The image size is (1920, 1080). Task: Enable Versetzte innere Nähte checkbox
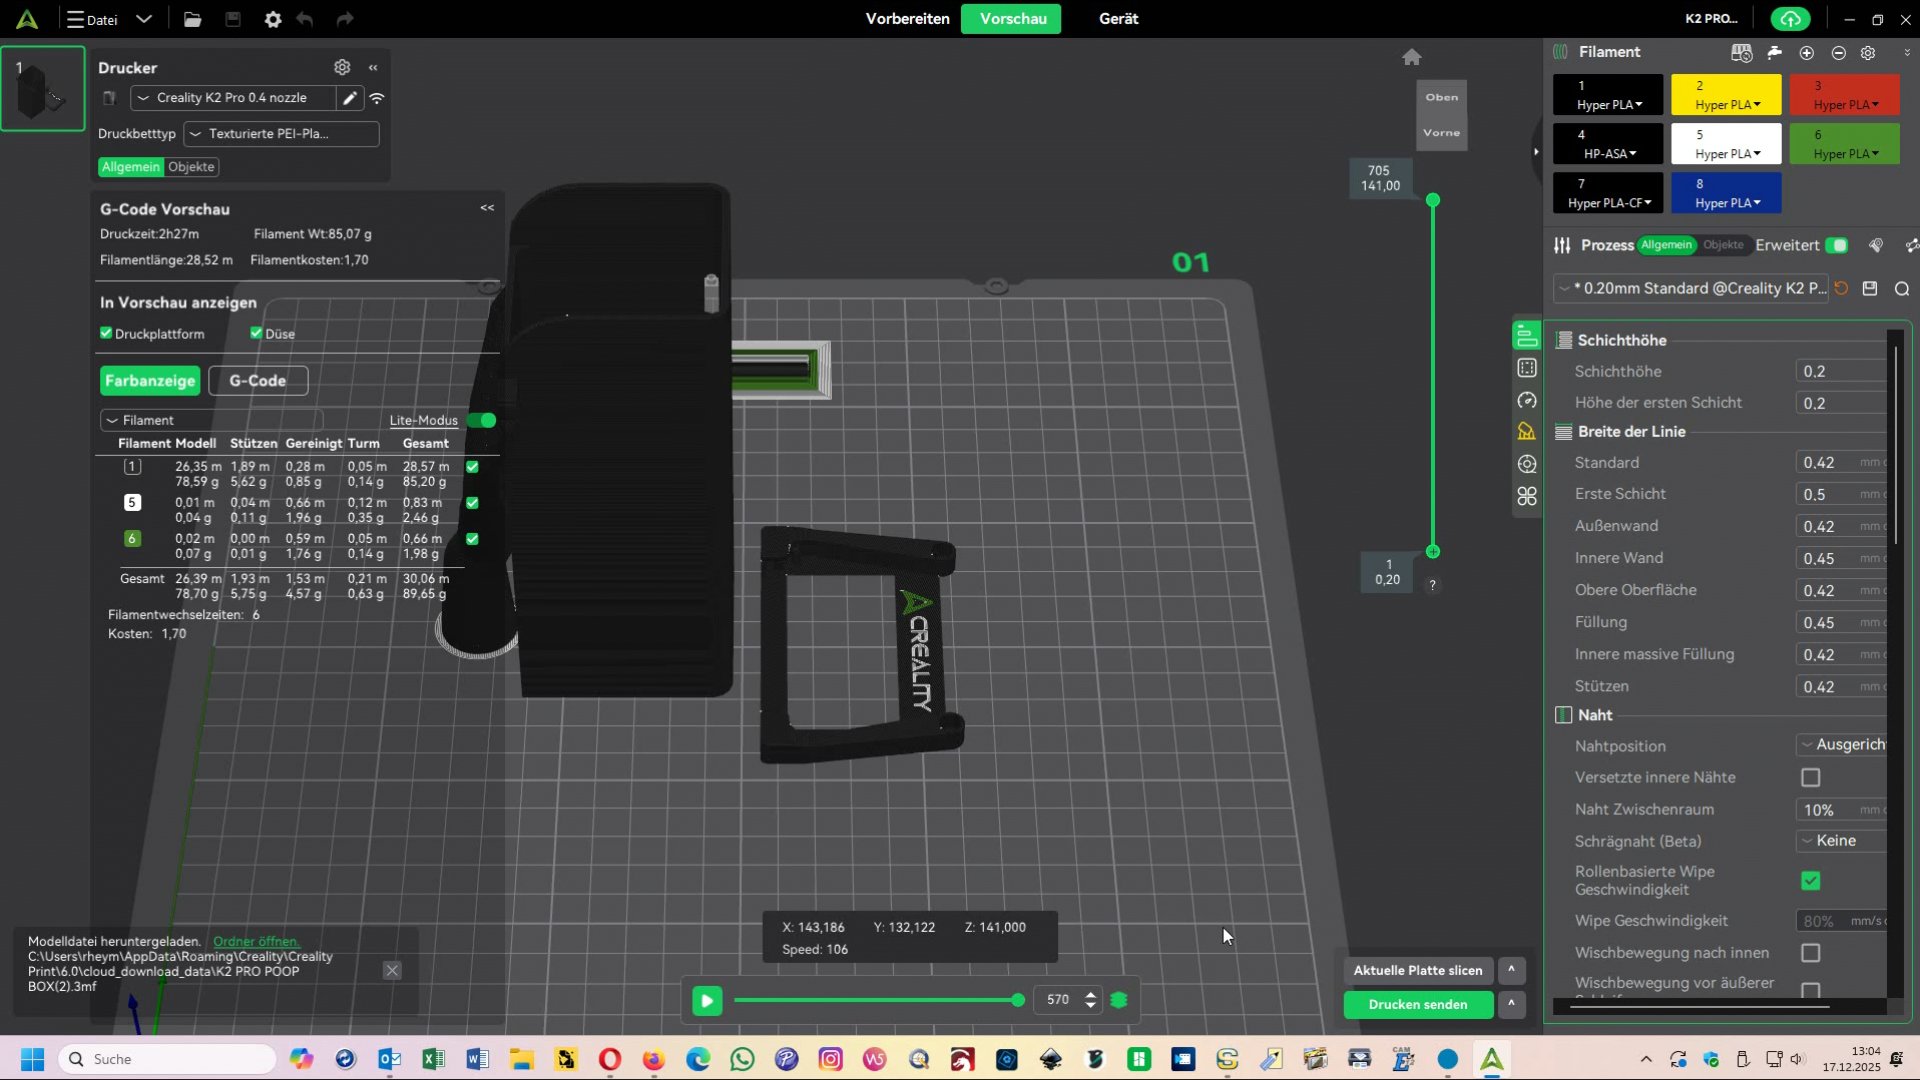[x=1810, y=777]
